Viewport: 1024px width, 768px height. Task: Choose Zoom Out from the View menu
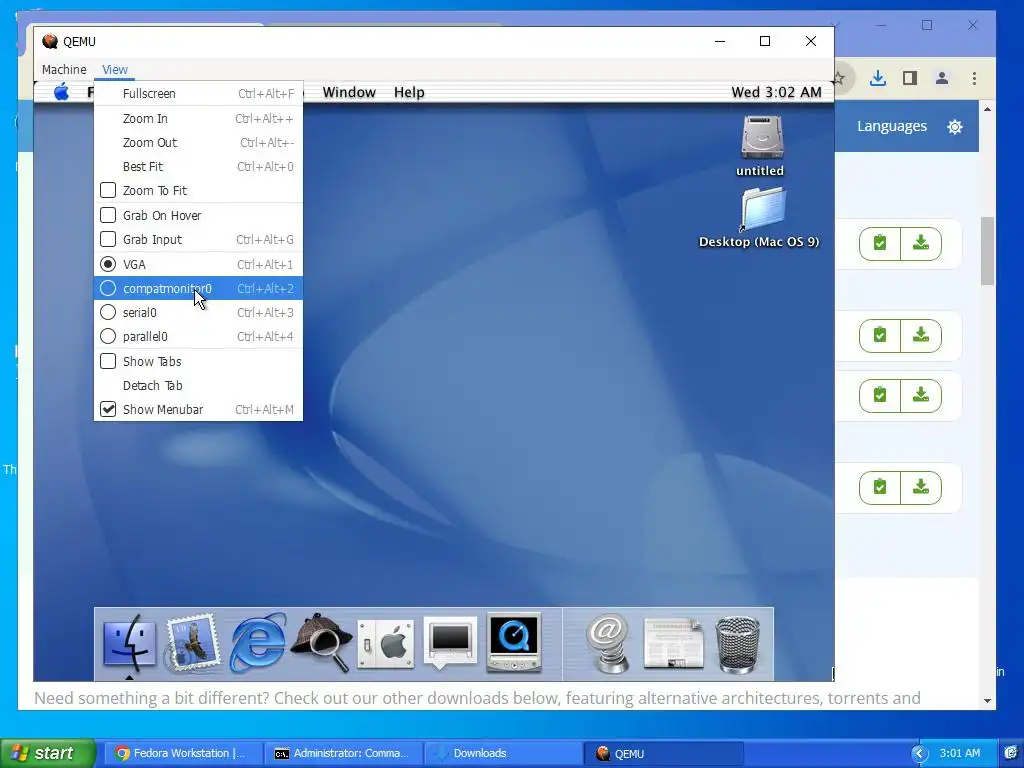[x=199, y=142]
